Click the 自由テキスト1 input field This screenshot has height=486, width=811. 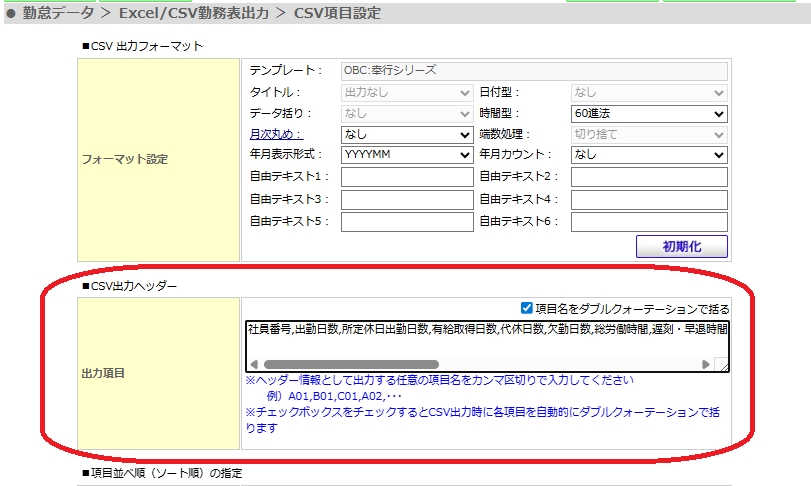click(406, 177)
